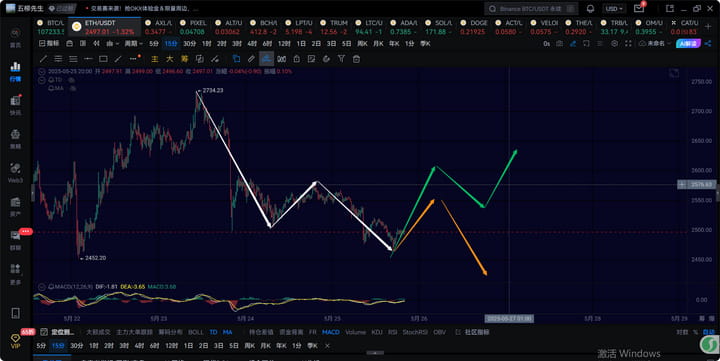Click the Binance BTC/USDT search field
The height and width of the screenshot is (361, 720).
tap(532, 9)
